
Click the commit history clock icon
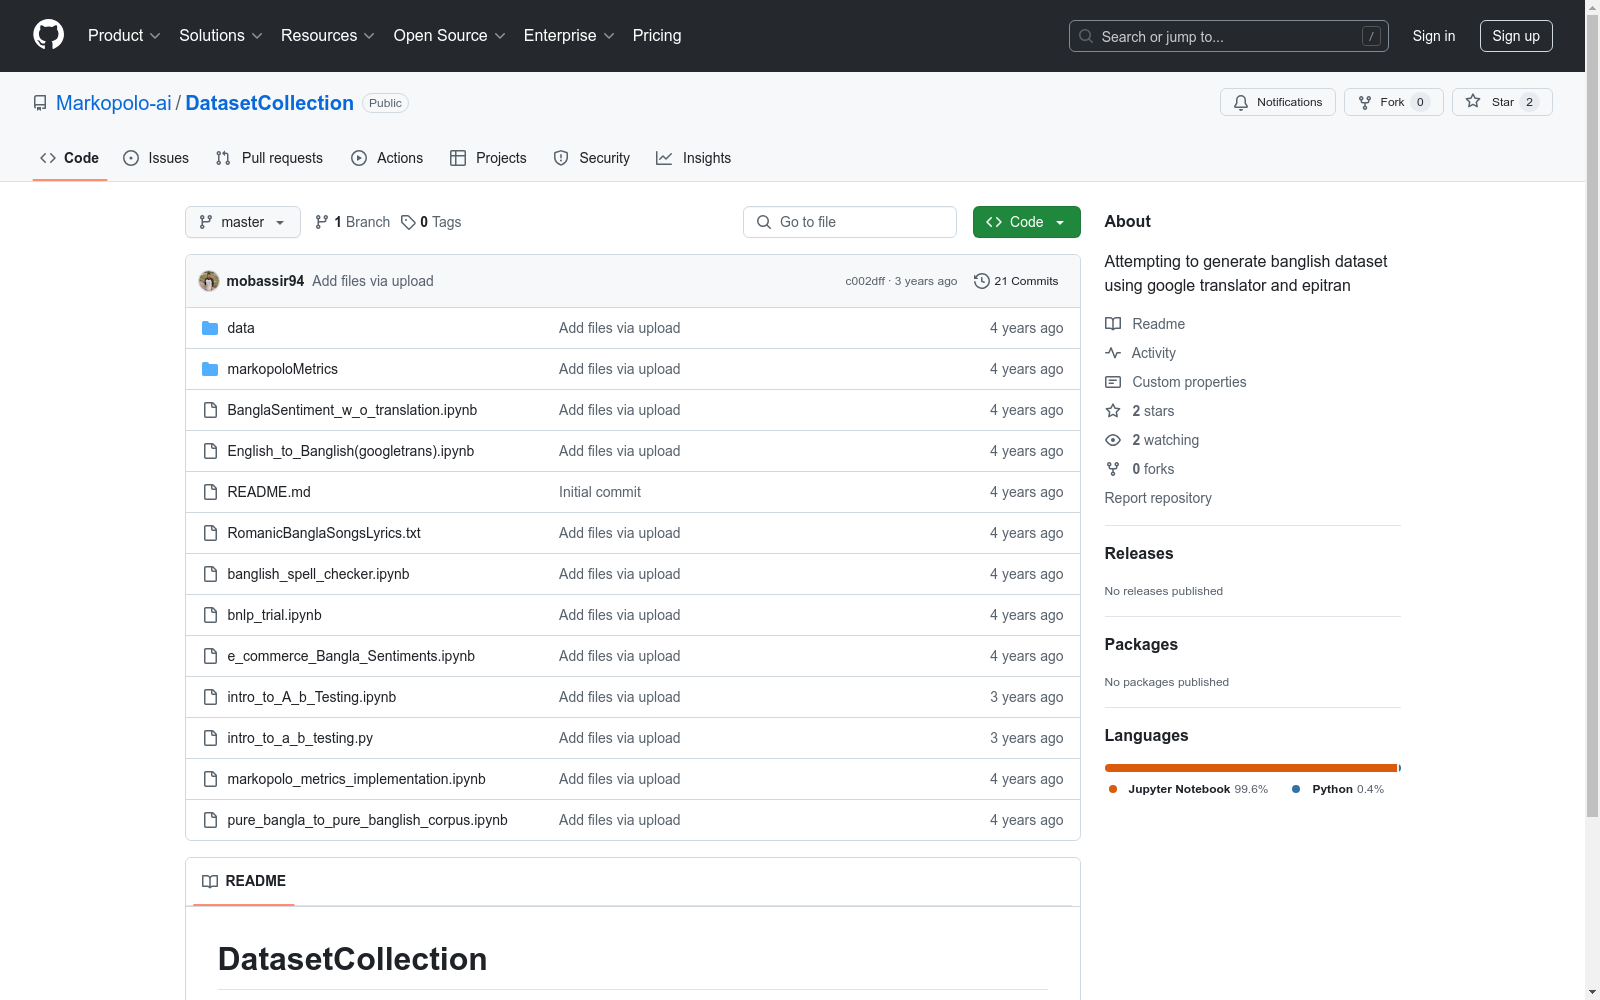tap(982, 281)
